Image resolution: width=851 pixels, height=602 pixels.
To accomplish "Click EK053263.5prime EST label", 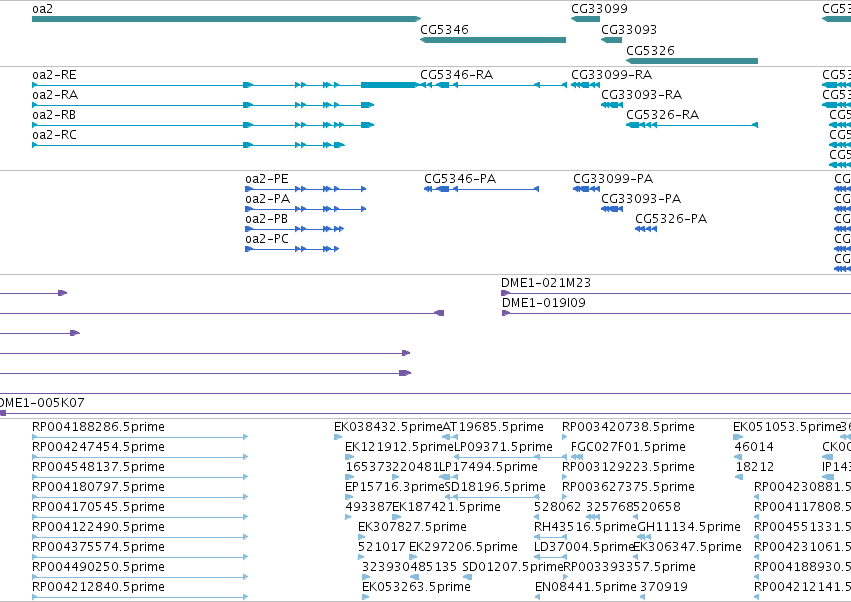I will click(x=416, y=587).
